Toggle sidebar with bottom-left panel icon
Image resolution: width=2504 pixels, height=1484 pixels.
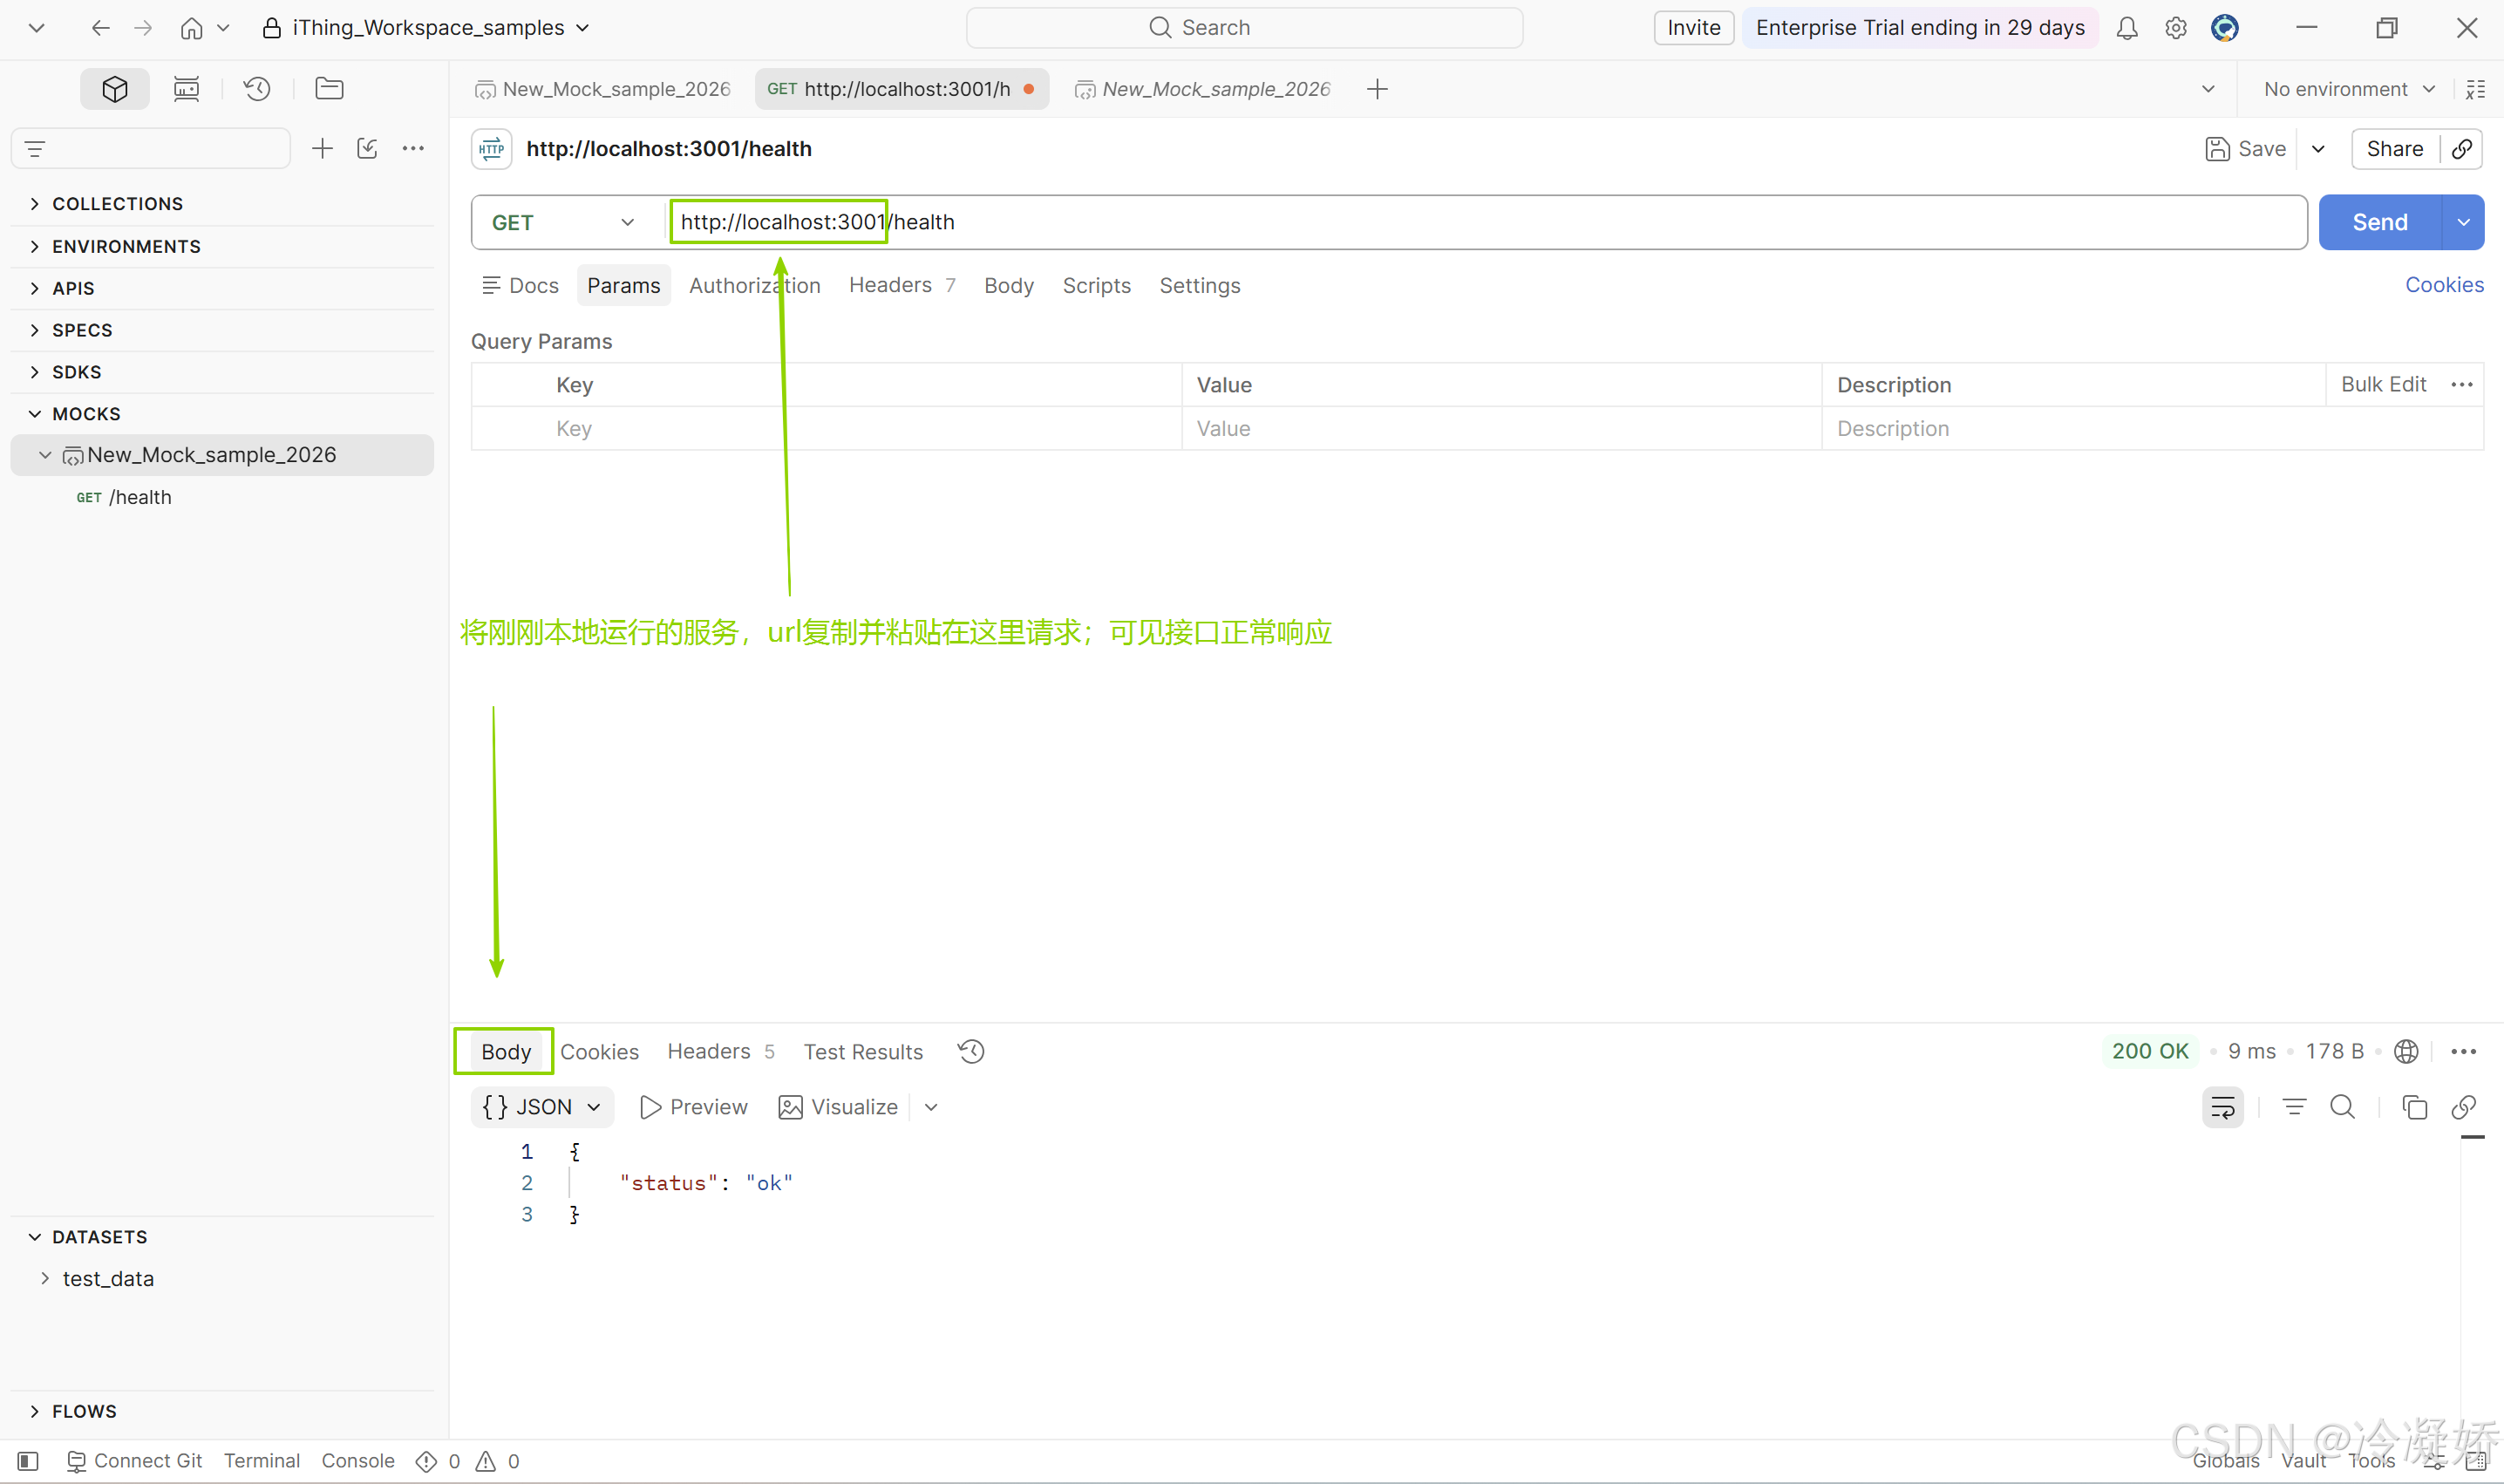pyautogui.click(x=28, y=1461)
